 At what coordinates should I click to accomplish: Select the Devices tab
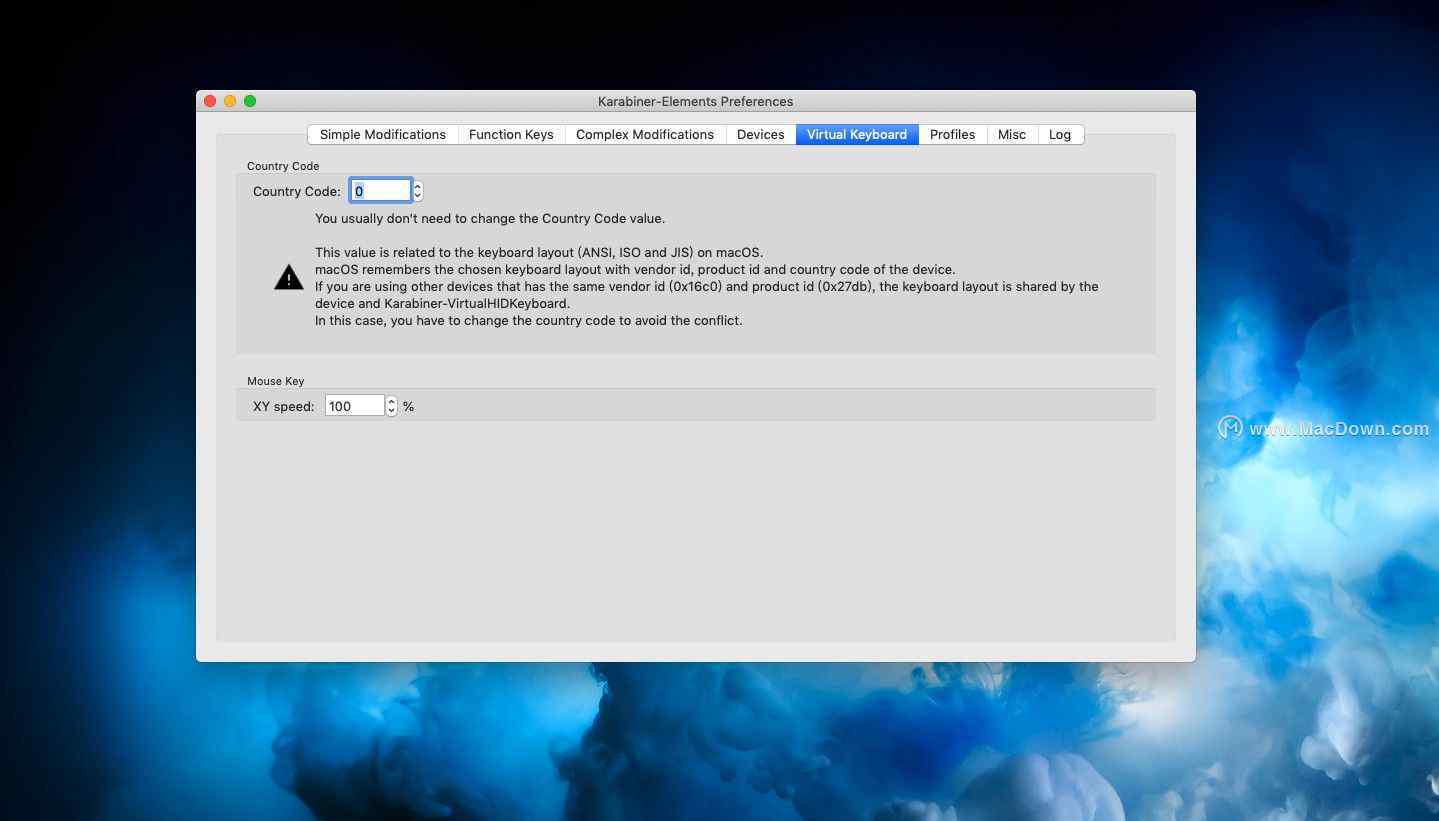tap(760, 135)
